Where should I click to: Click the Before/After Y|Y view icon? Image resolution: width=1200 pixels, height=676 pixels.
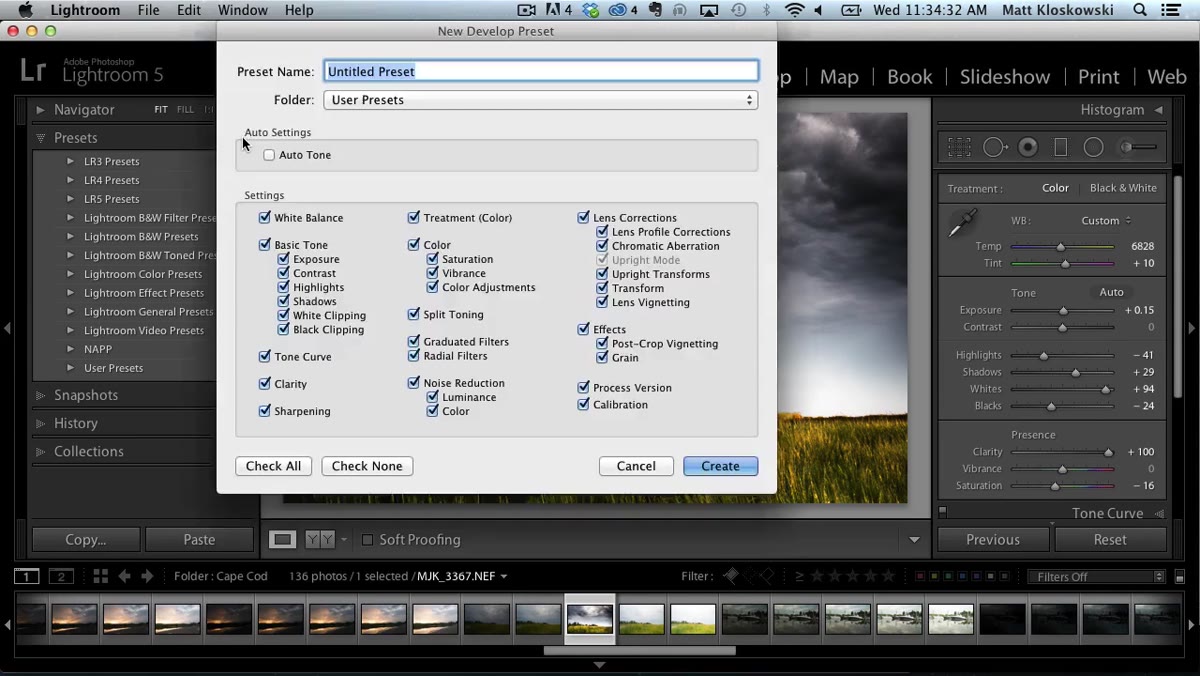(x=320, y=539)
